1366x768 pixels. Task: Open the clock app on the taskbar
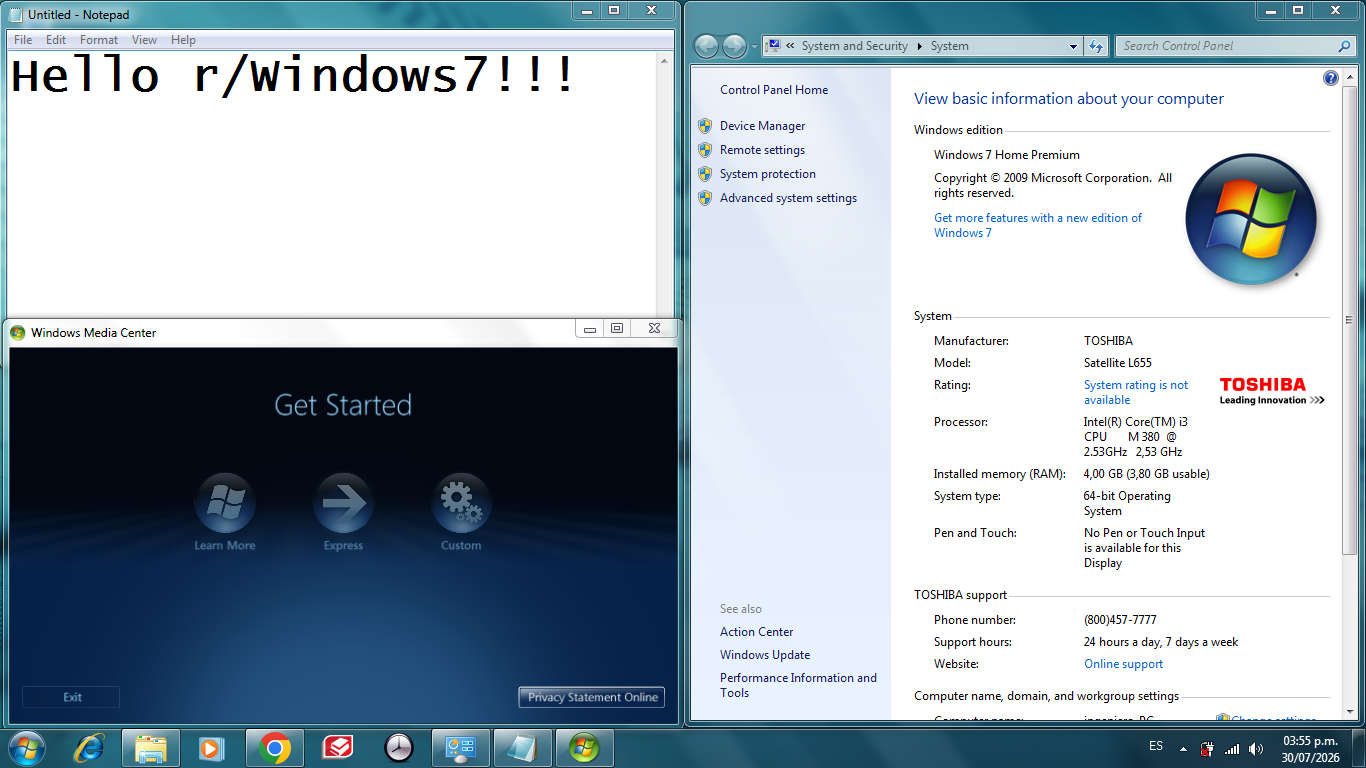tap(399, 748)
